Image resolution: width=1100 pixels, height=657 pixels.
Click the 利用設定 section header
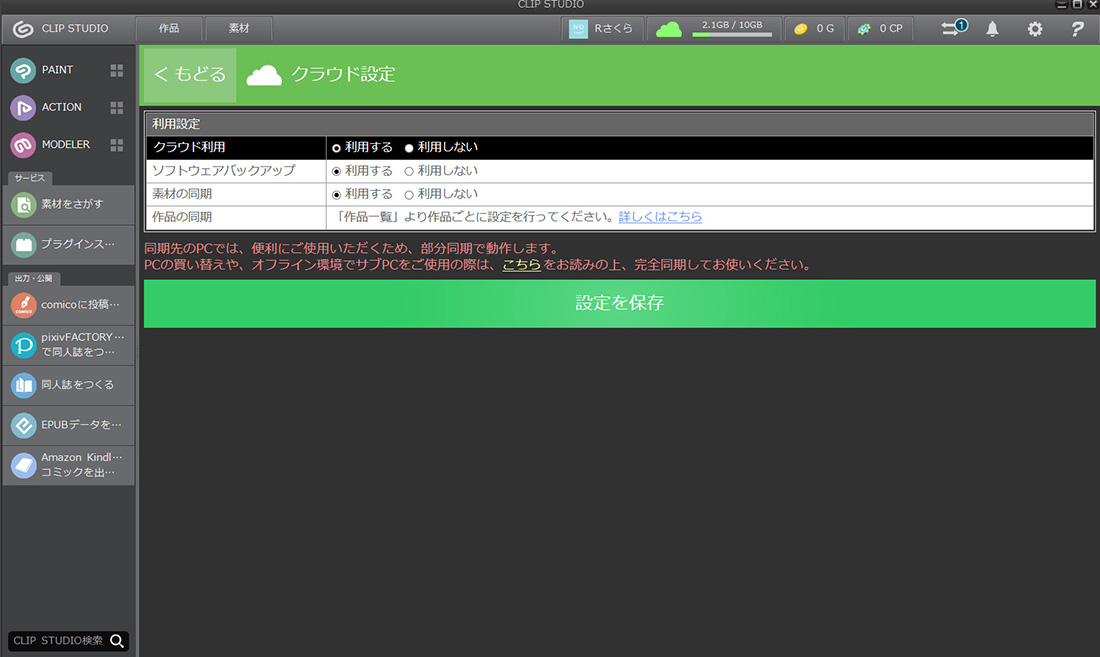coord(177,124)
